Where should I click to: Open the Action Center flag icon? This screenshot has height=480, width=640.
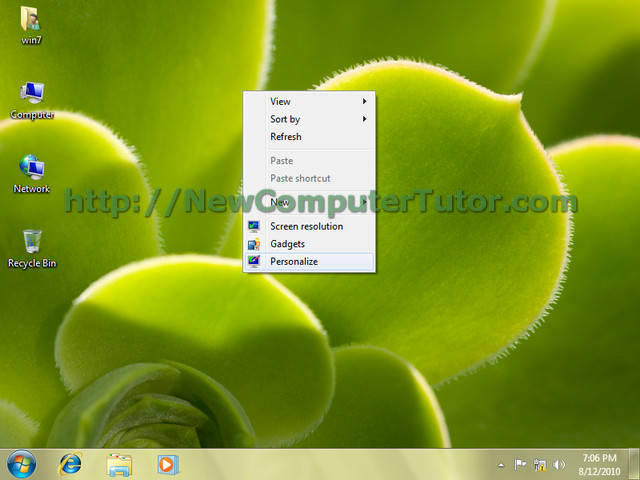520,464
